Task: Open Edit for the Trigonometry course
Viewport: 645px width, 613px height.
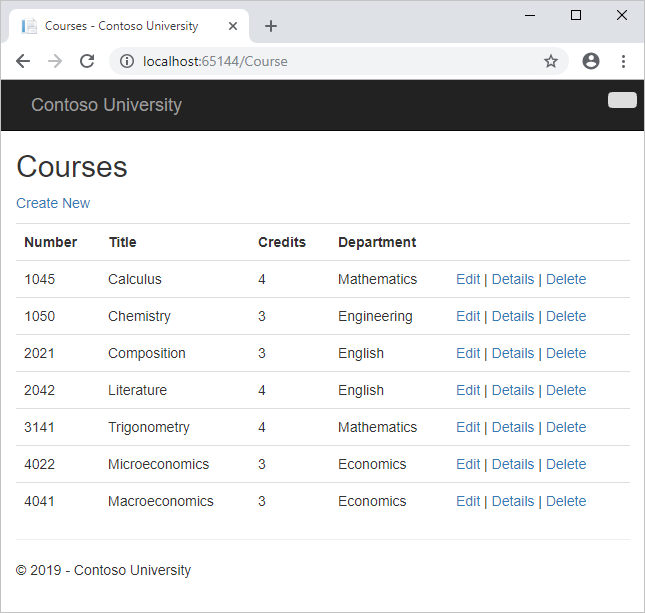Action: click(468, 427)
